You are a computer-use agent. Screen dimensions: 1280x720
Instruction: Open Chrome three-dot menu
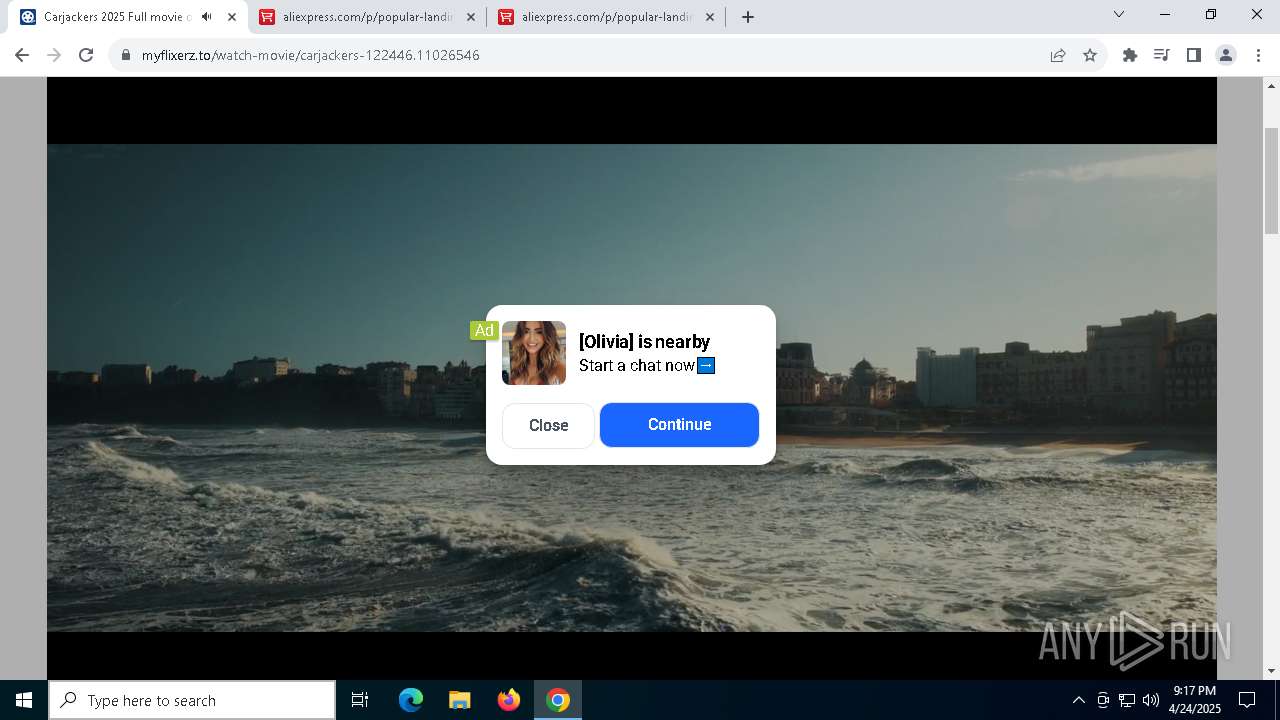coord(1258,55)
